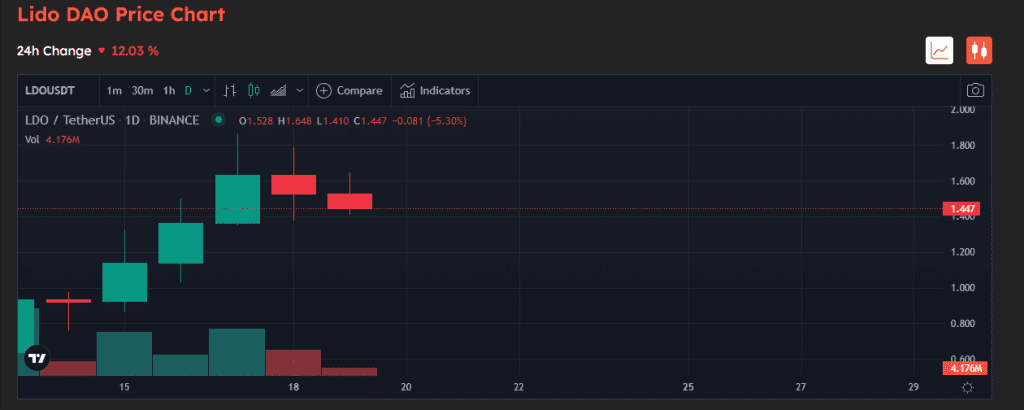Switch to line chart view icon
Image resolution: width=1024 pixels, height=410 pixels.
coord(939,50)
